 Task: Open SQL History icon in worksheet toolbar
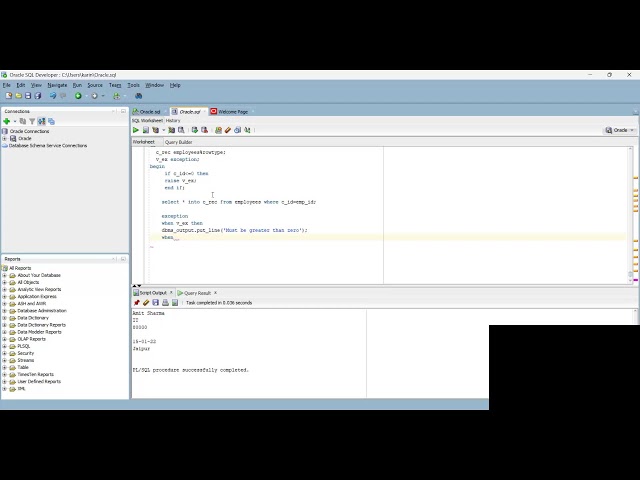[x=238, y=130]
